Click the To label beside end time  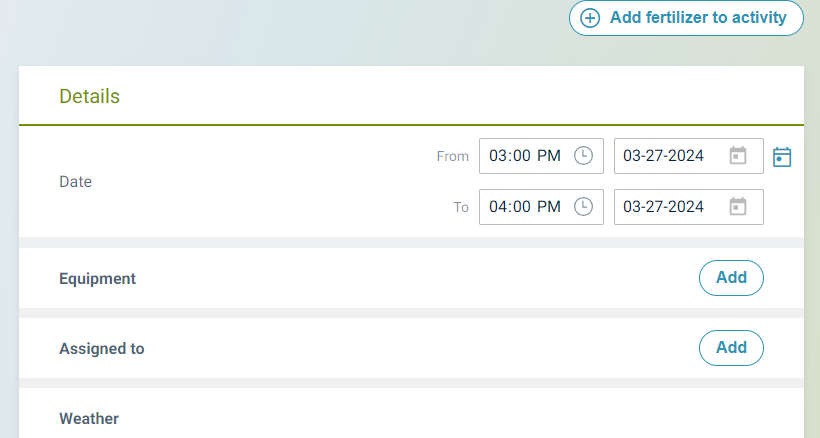(461, 208)
